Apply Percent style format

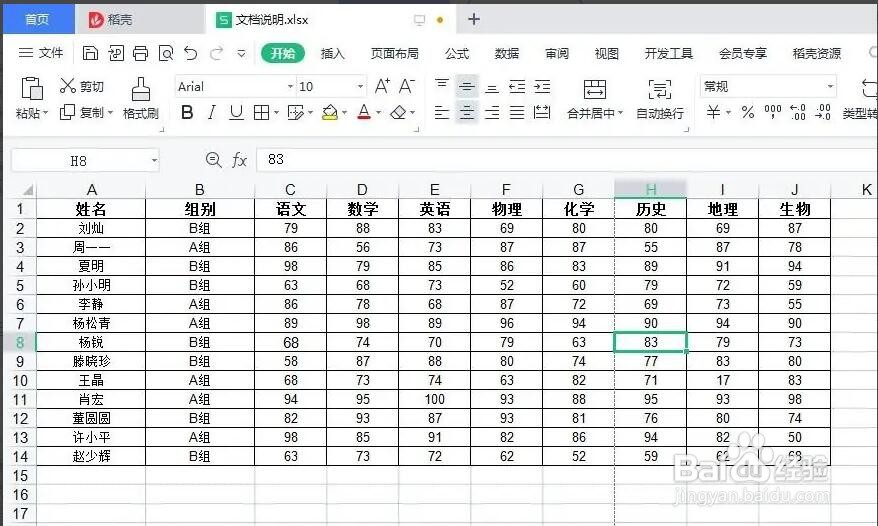tap(748, 112)
